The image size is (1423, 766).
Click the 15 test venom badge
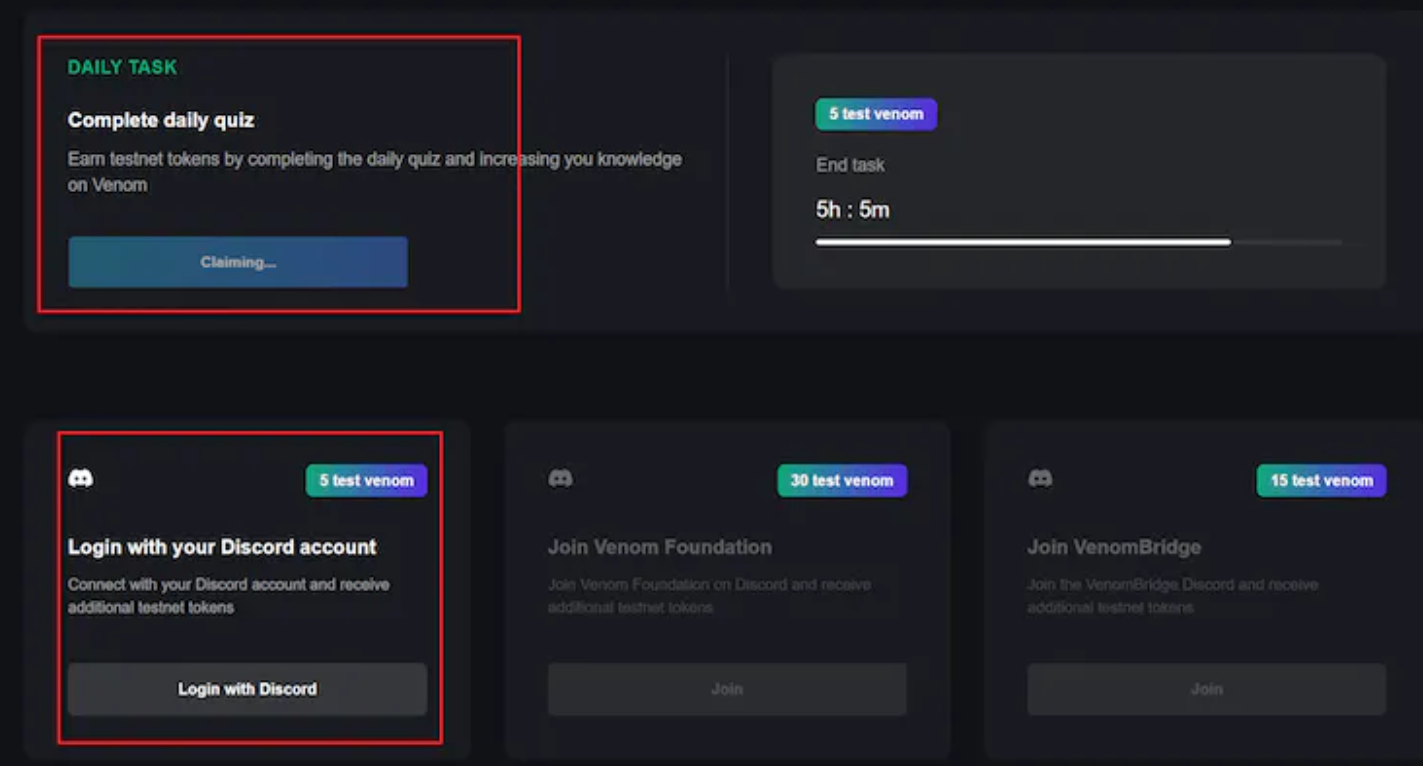(x=1321, y=480)
